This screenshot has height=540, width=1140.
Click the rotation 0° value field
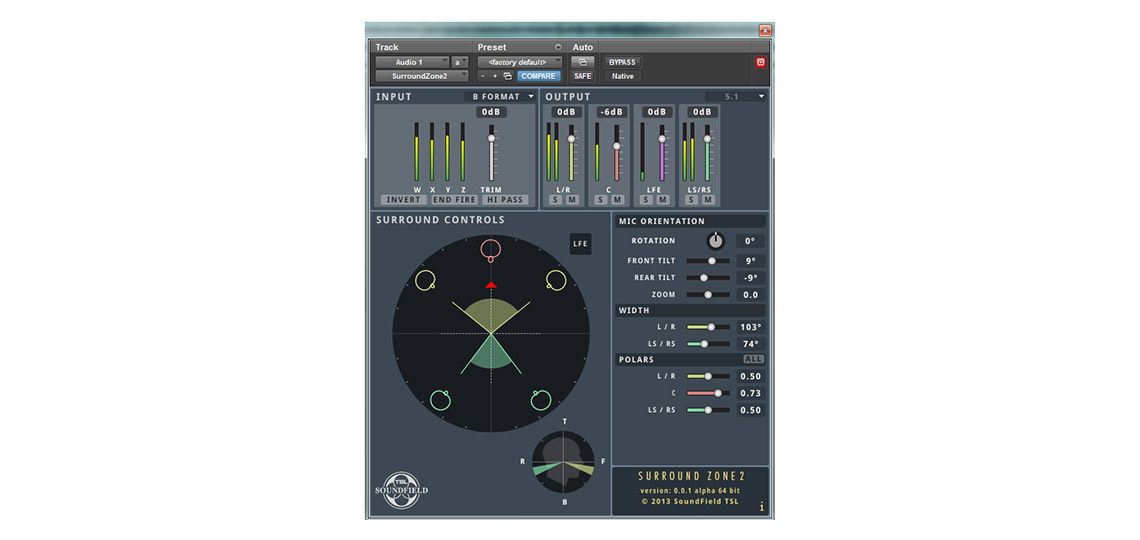[x=750, y=241]
